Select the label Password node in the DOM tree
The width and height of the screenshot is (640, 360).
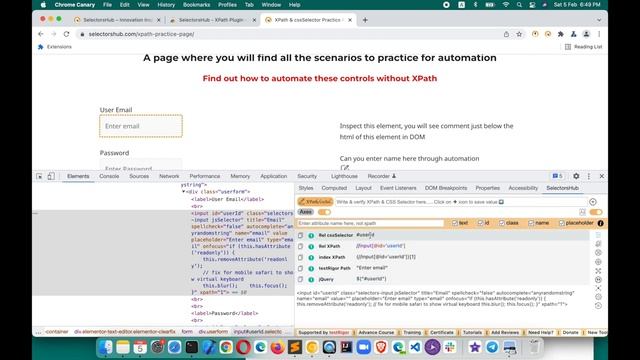(224, 313)
